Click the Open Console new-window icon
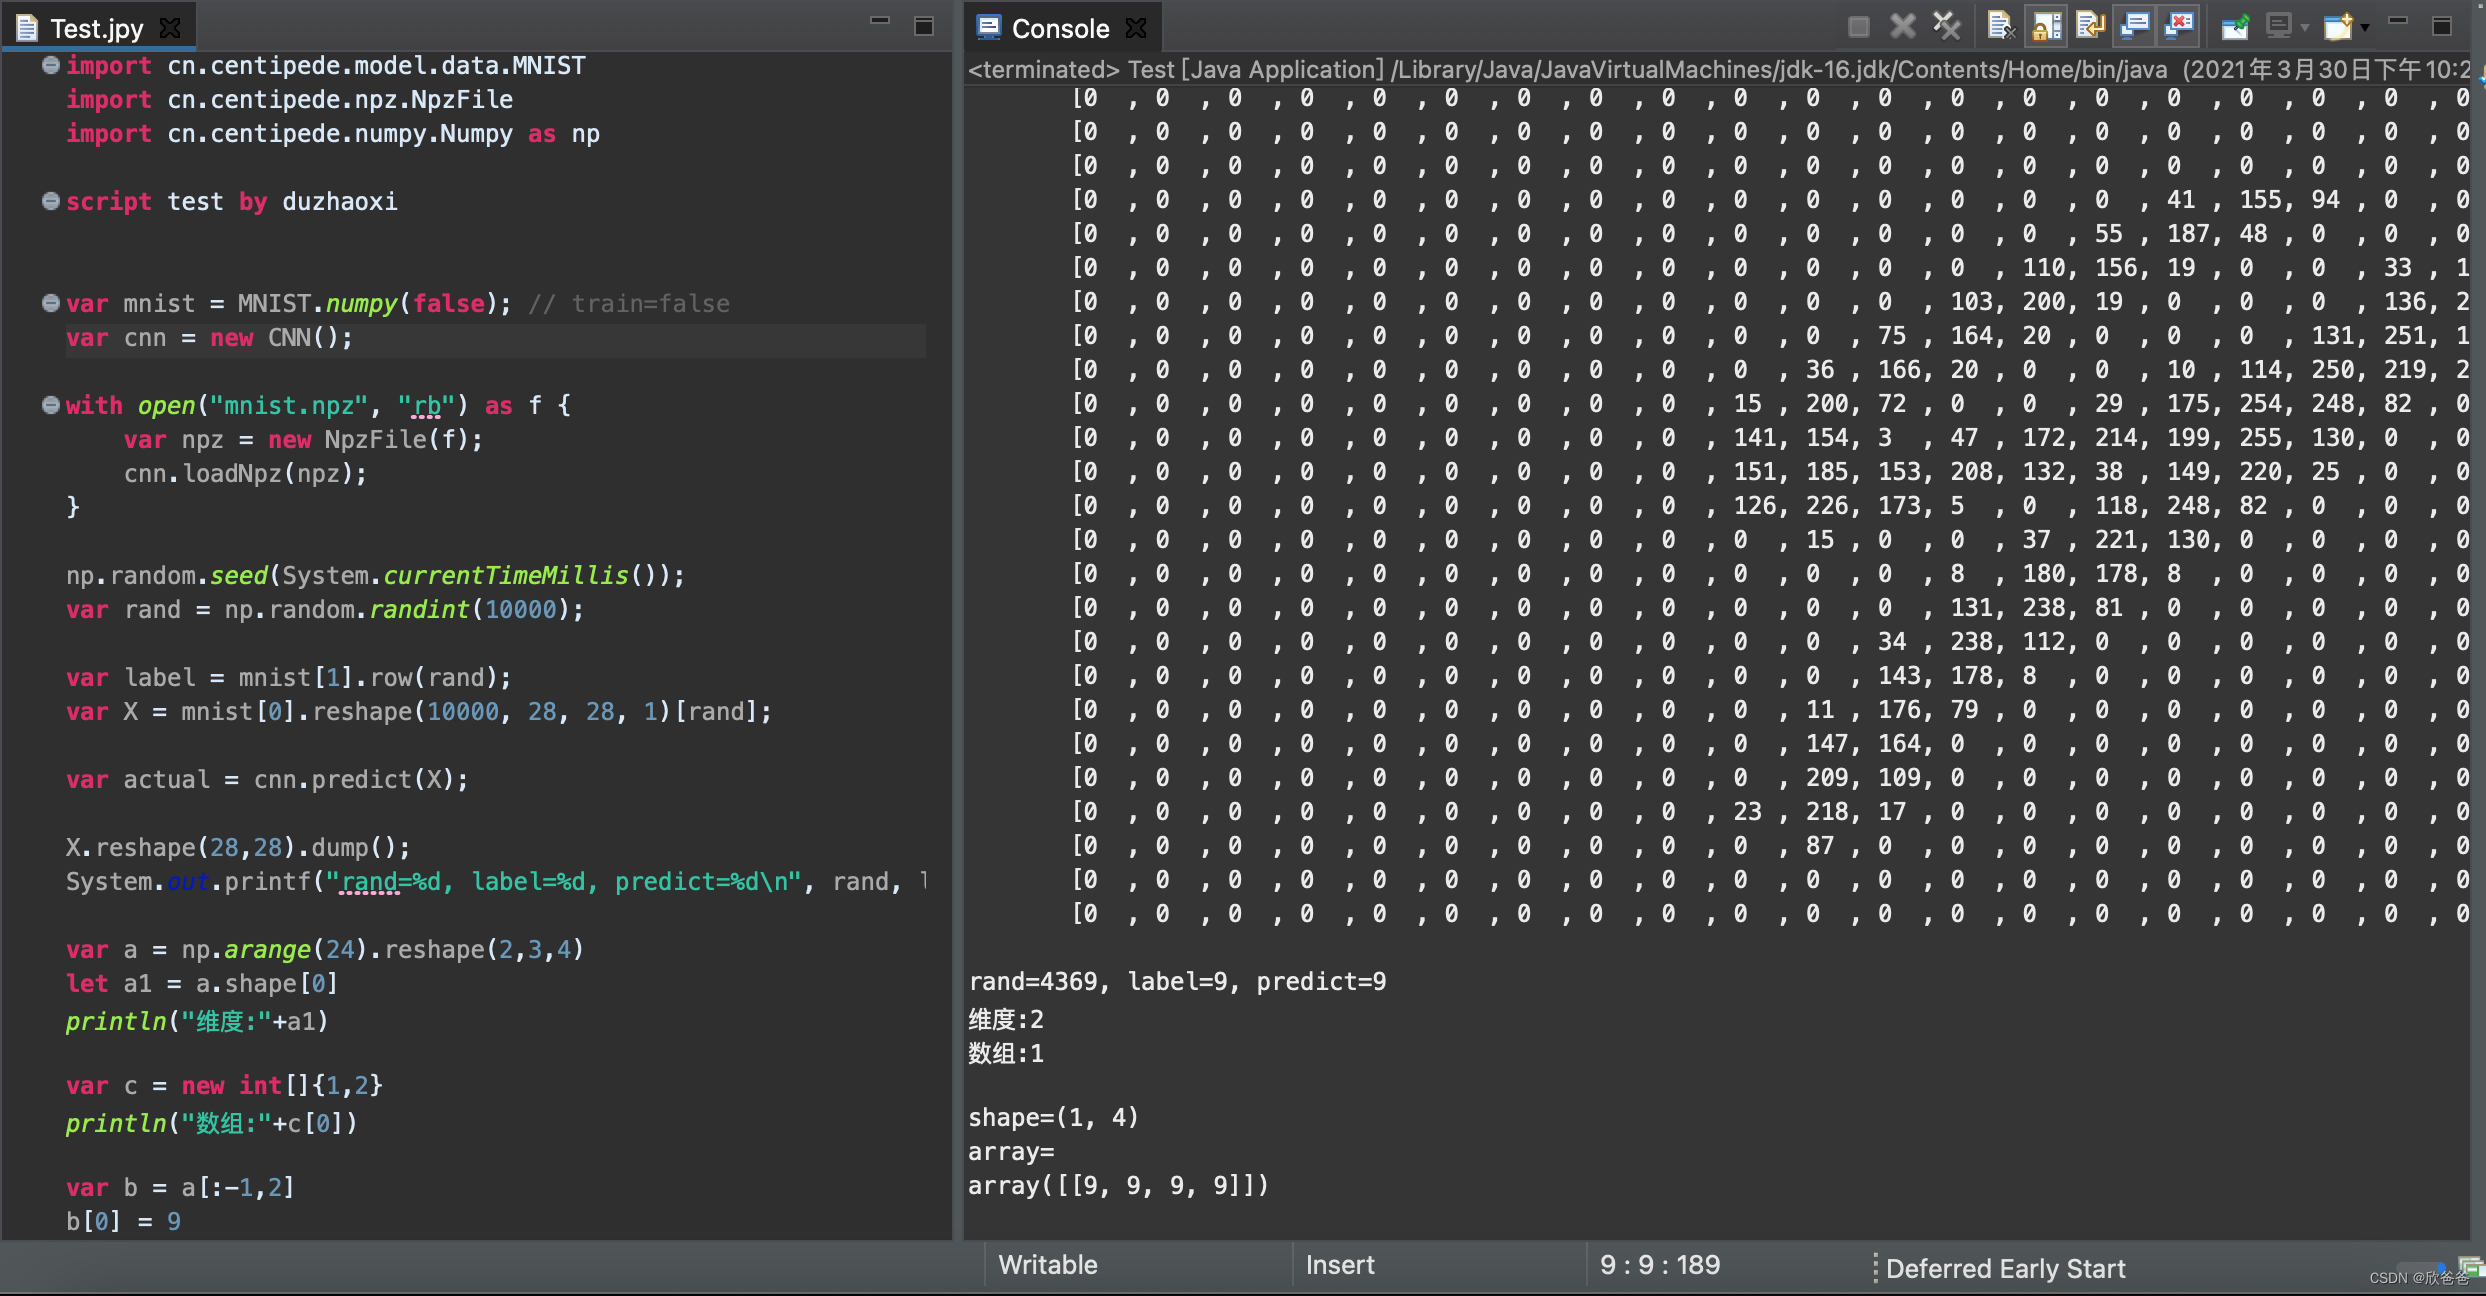Viewport: 2486px width, 1296px height. (x=2338, y=27)
